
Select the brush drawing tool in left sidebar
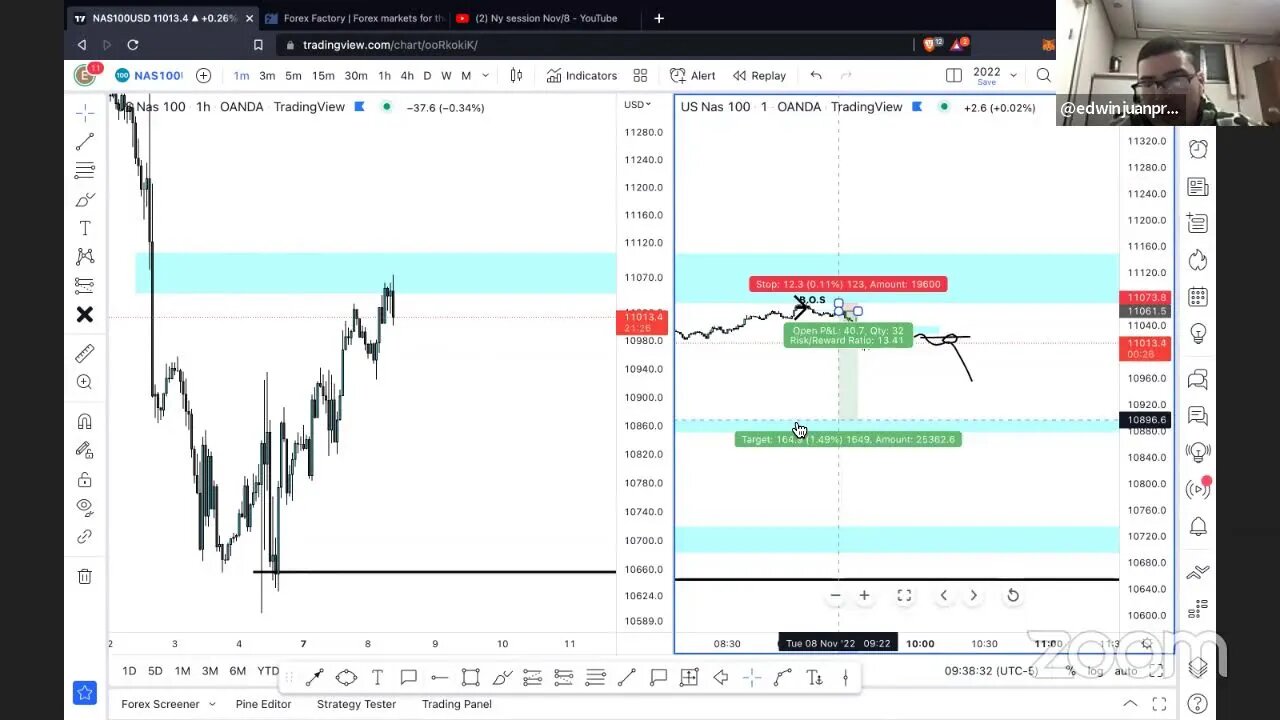(x=85, y=200)
